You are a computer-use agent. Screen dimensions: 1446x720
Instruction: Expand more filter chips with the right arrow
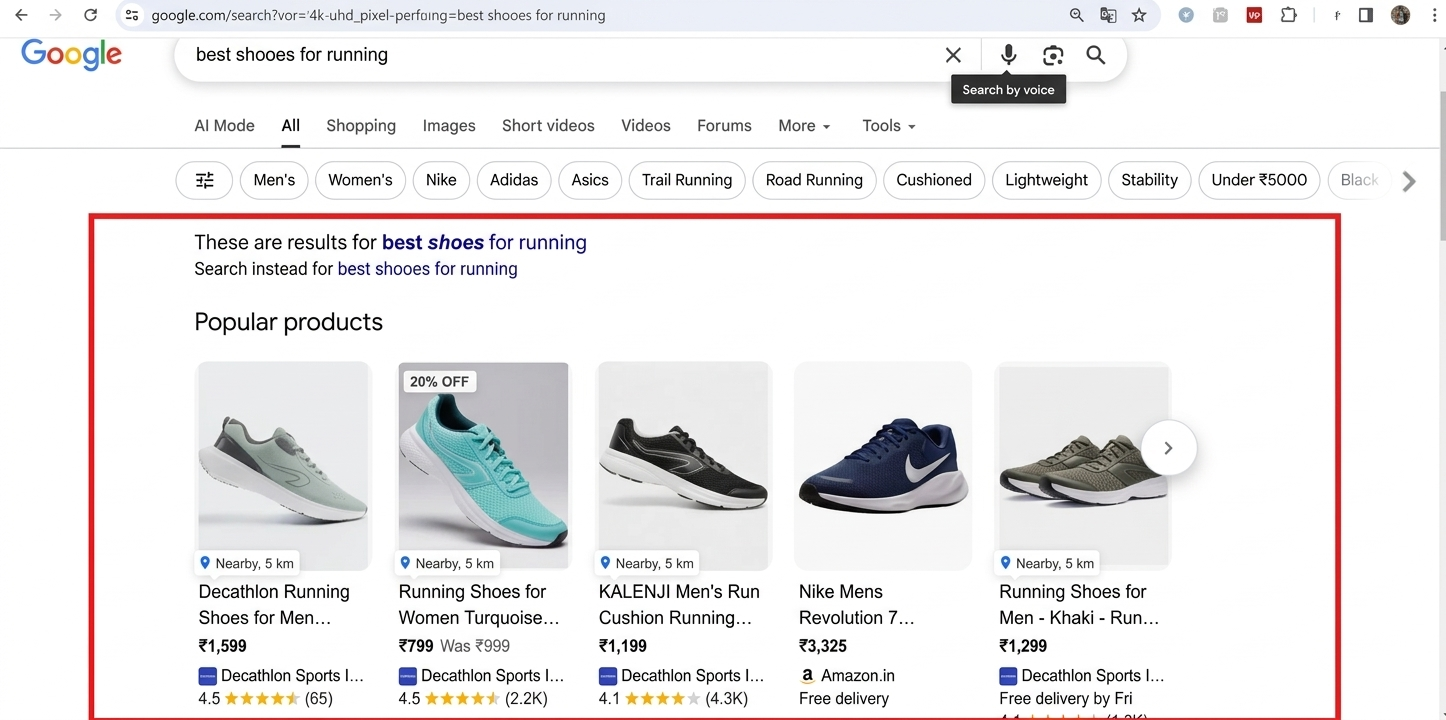point(1410,181)
